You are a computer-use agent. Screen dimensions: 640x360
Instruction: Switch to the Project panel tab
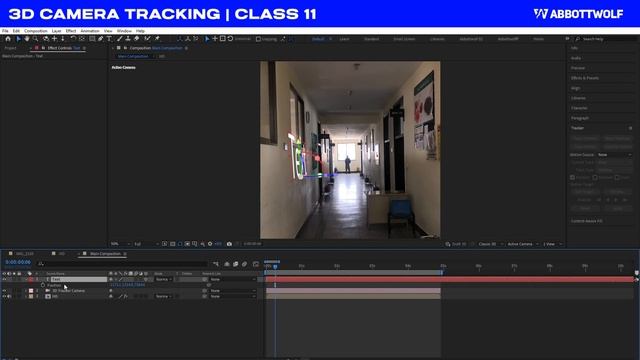(x=10, y=48)
